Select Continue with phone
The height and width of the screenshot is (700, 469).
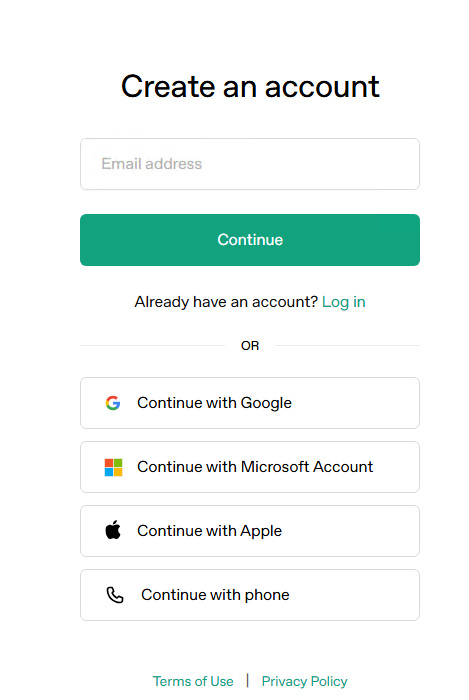point(250,595)
